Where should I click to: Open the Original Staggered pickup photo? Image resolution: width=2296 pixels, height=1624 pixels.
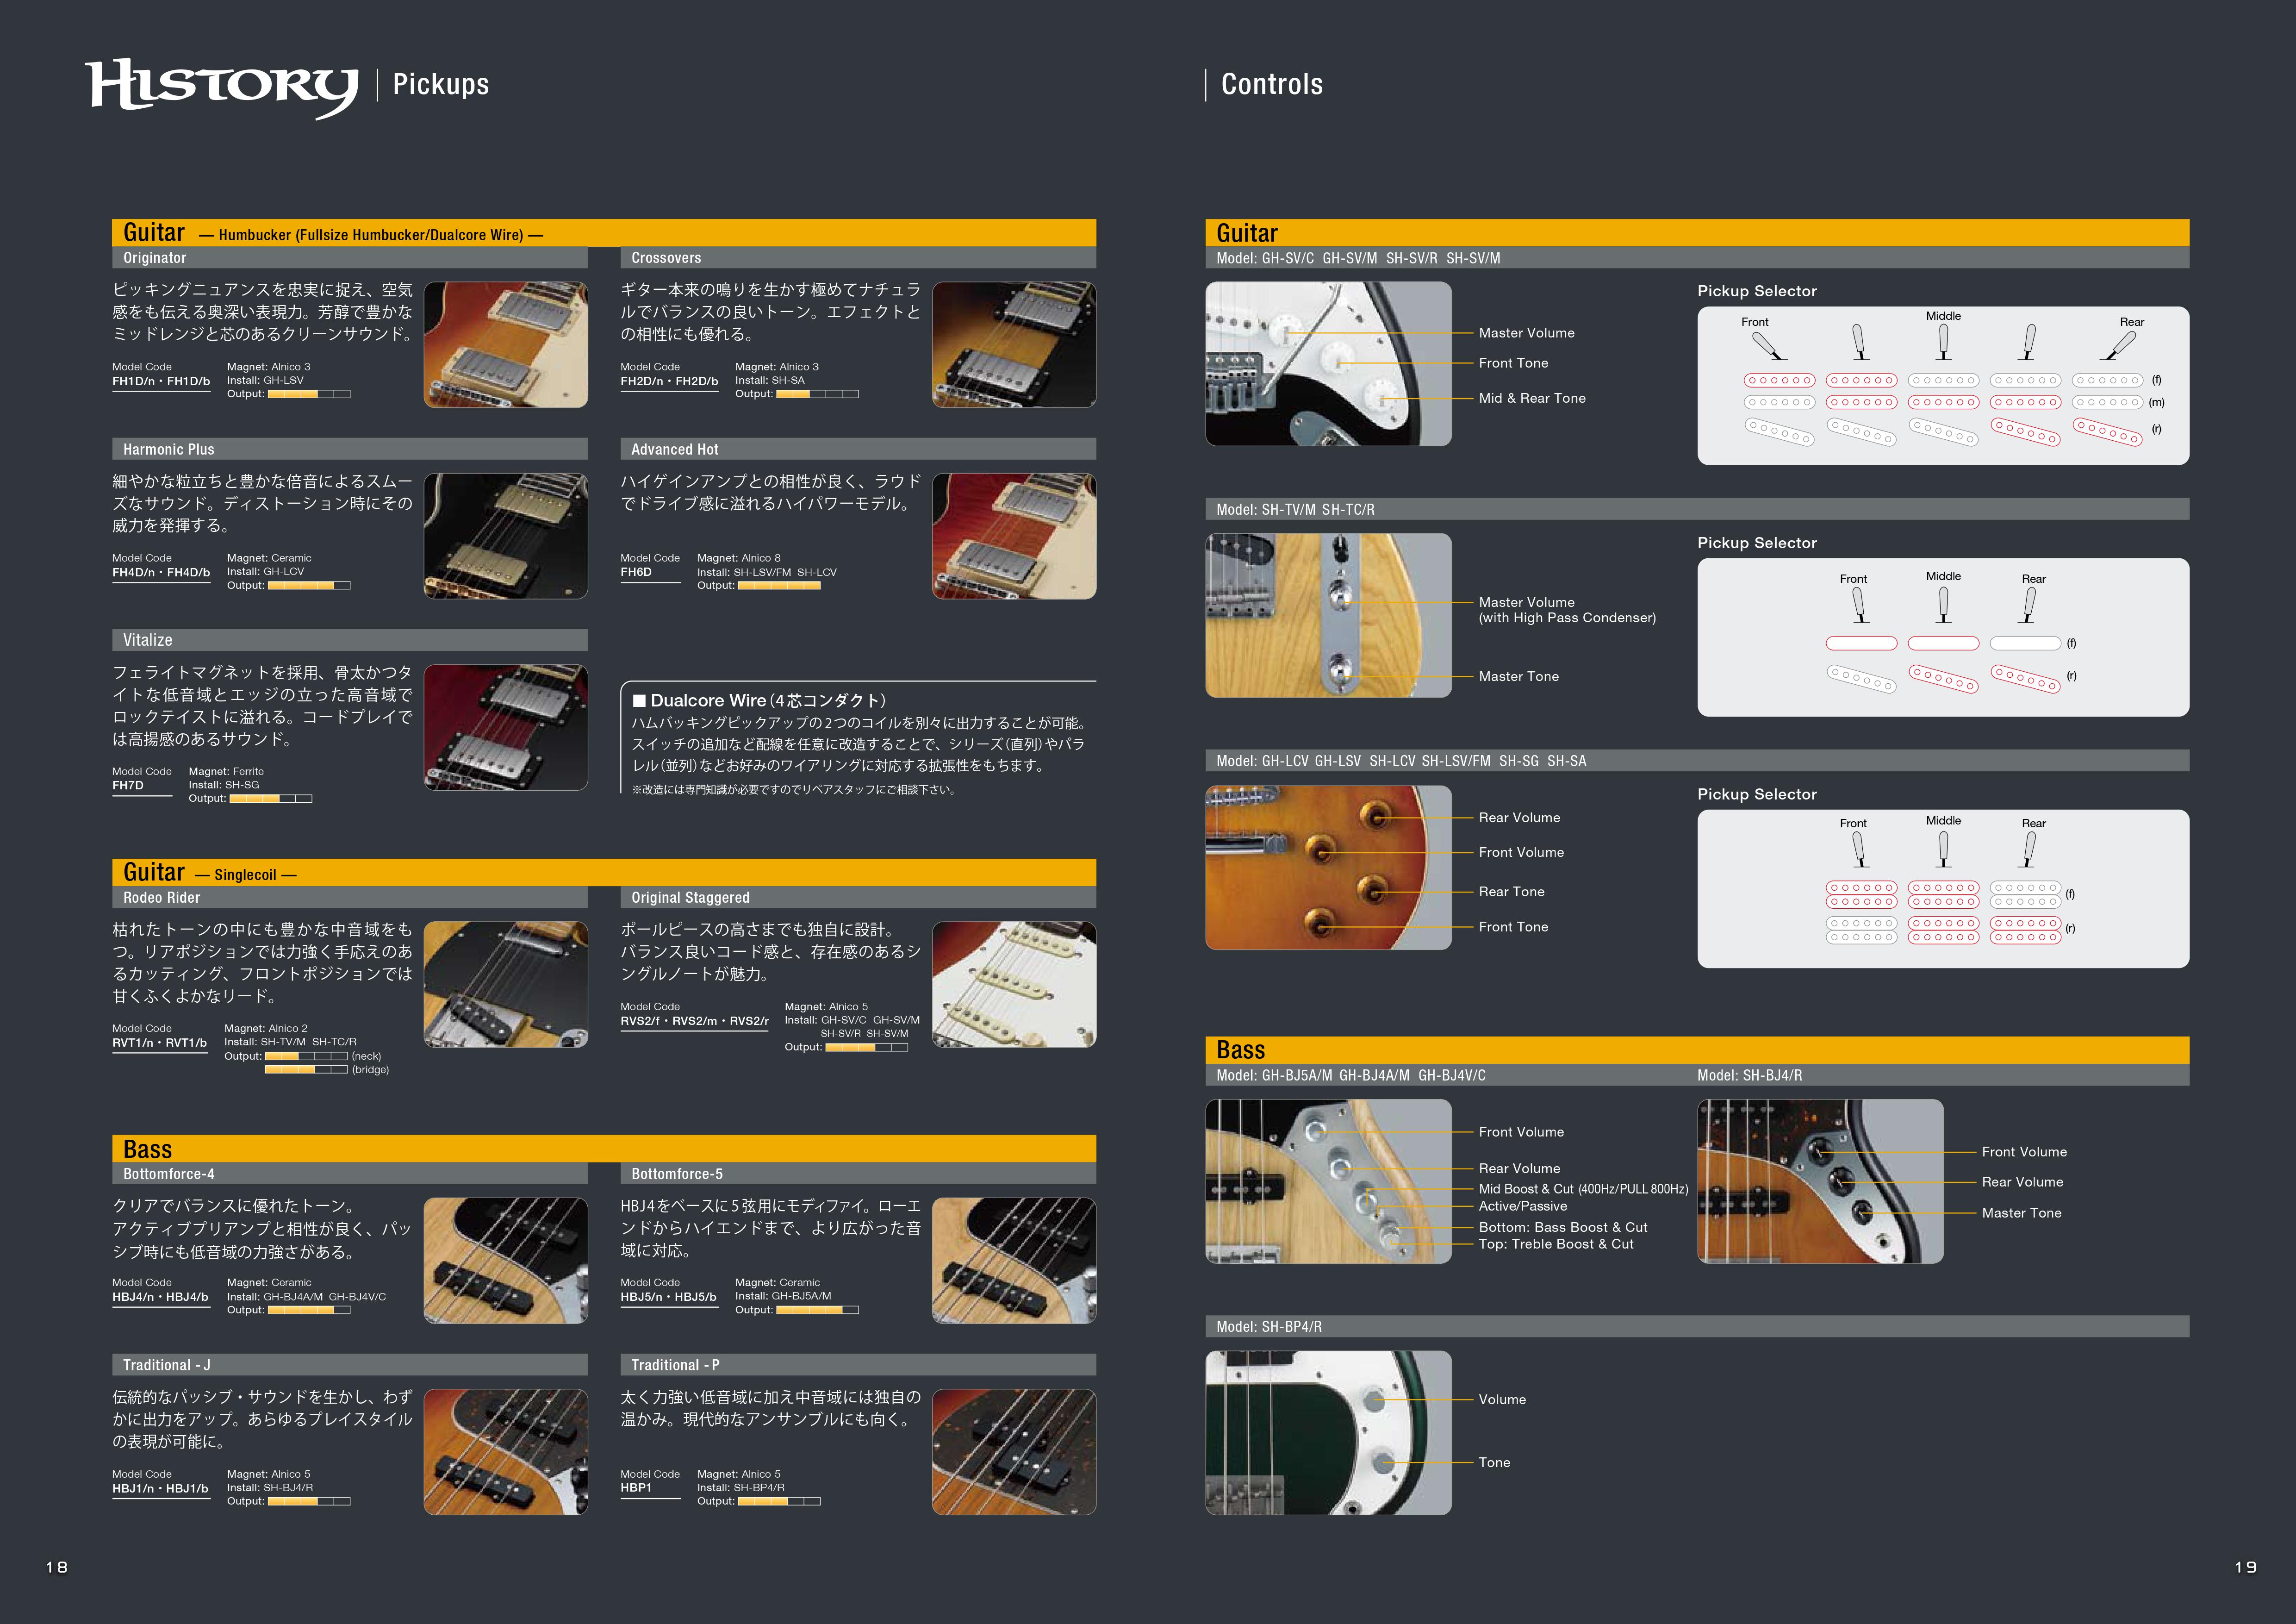coord(1014,984)
